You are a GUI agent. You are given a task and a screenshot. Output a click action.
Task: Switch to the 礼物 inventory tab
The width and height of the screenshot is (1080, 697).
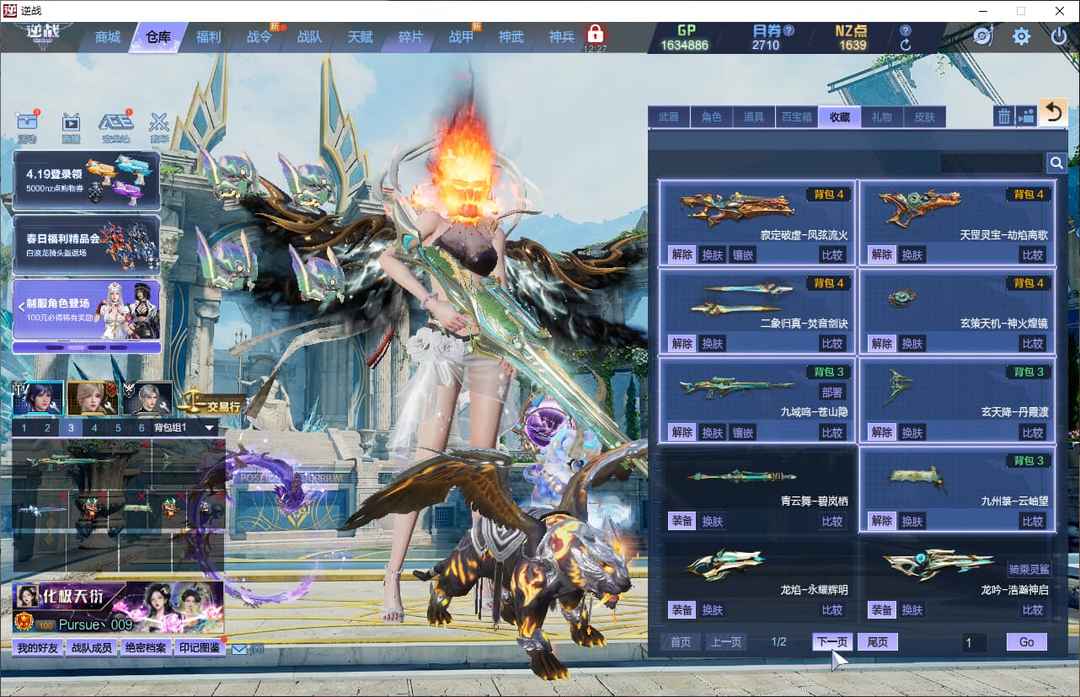pyautogui.click(x=882, y=117)
